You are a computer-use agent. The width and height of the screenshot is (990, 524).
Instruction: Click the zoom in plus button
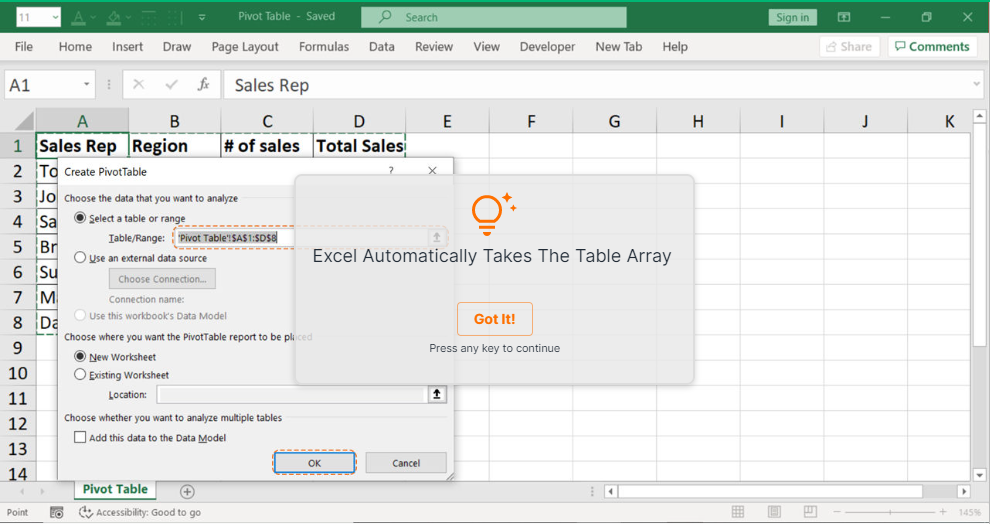pyautogui.click(x=943, y=511)
